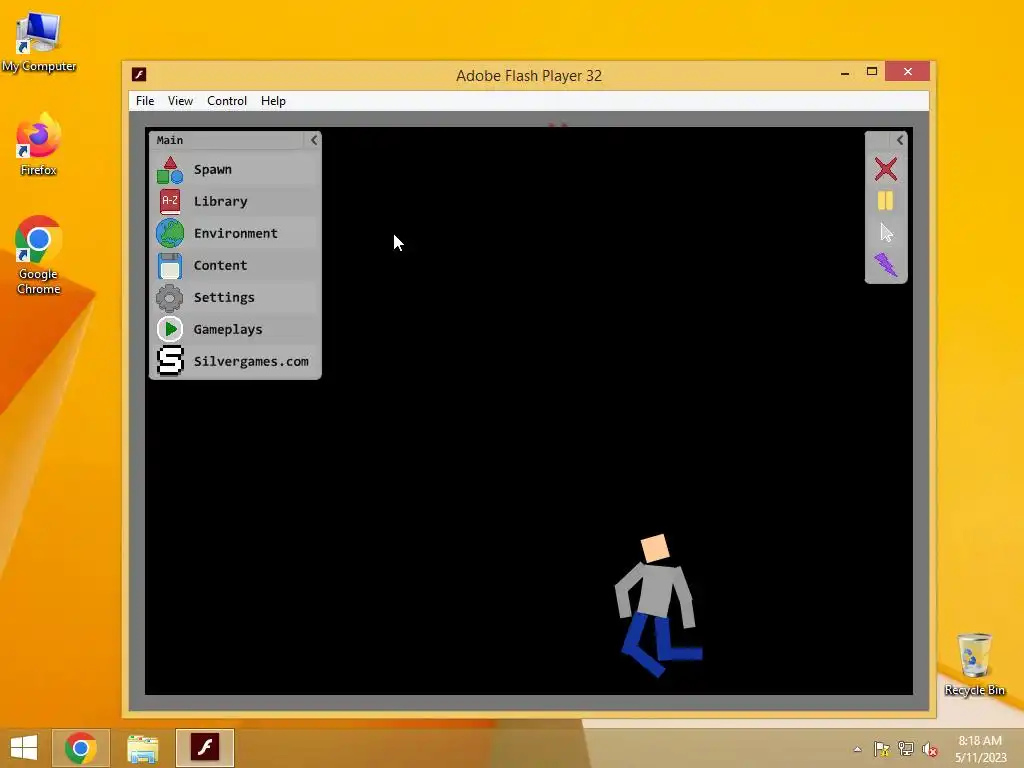This screenshot has height=768, width=1024.
Task: Click the red X delete tool
Action: point(886,169)
